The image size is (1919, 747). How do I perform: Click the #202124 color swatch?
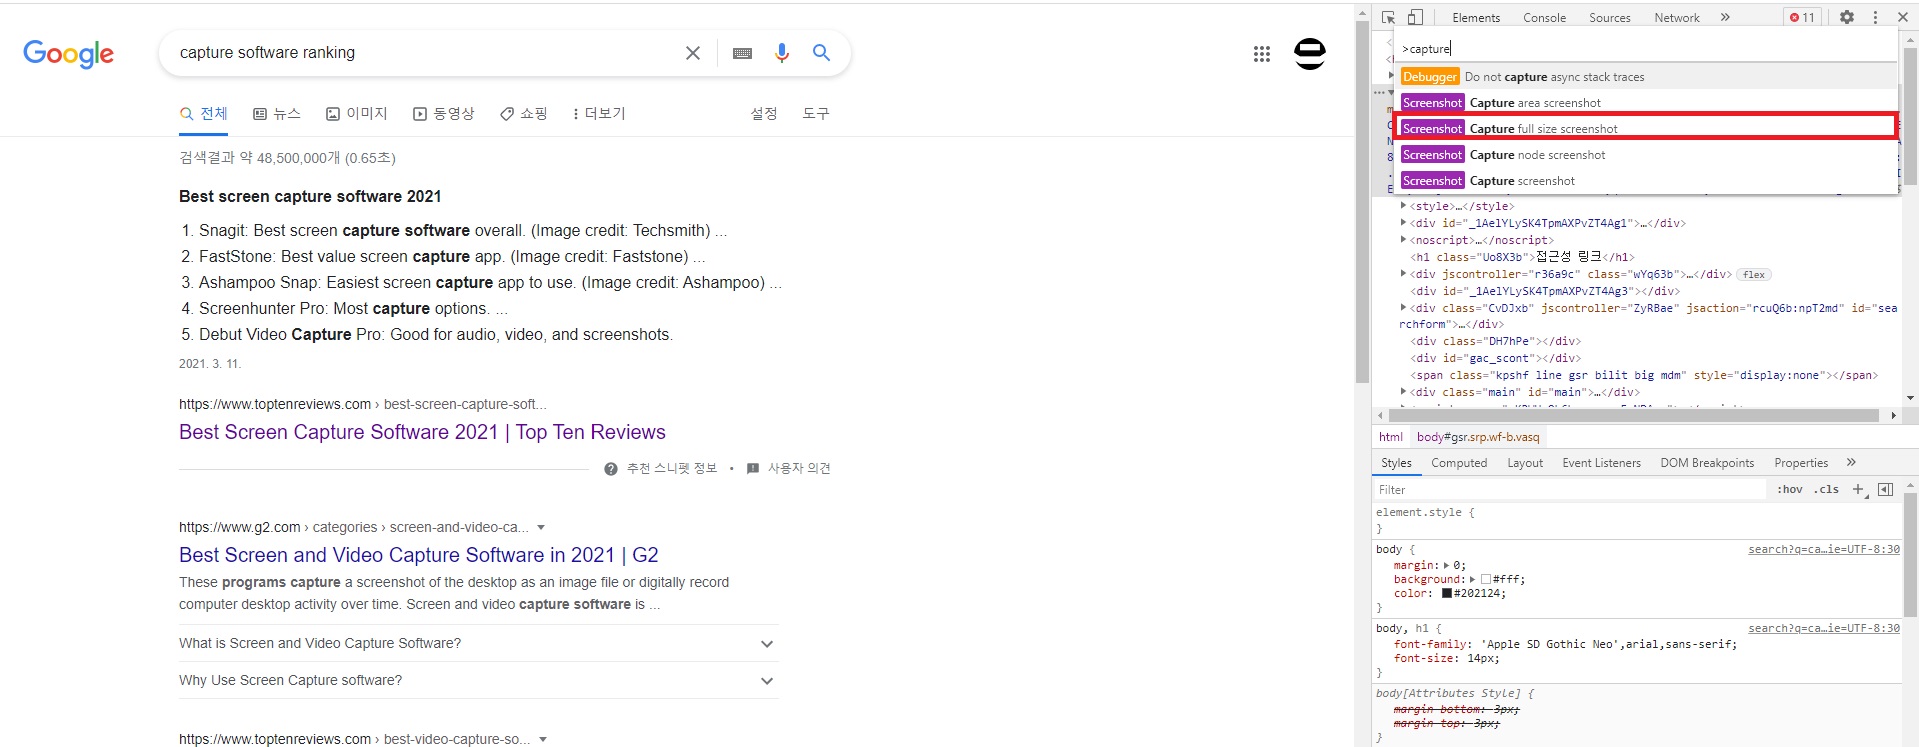pos(1447,593)
